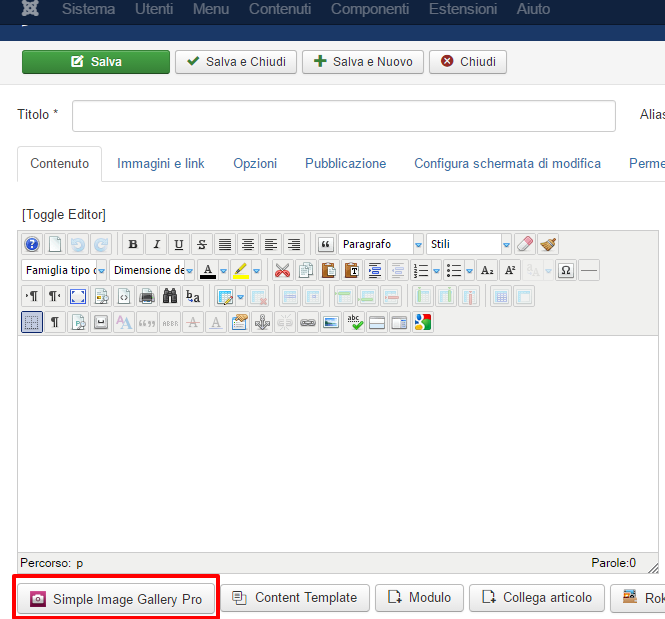The width and height of the screenshot is (665, 619).
Task: Open the Famiglia tipo font dropdown
Action: 64,270
